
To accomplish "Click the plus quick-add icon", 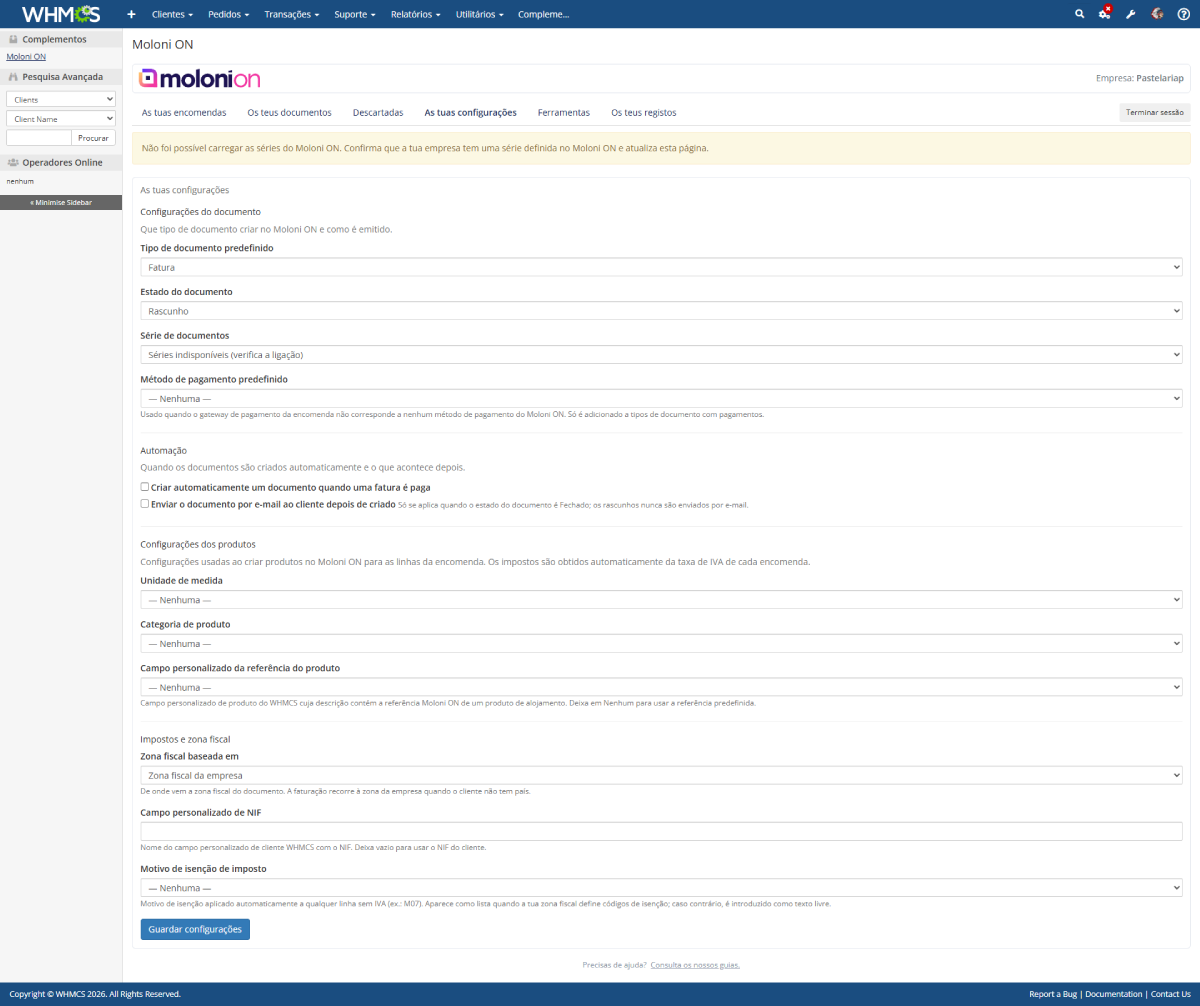I will click(x=131, y=14).
